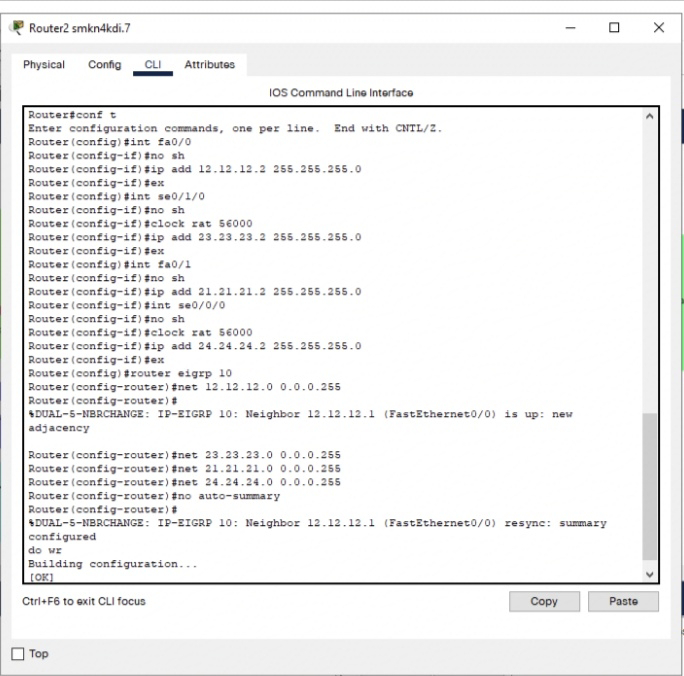
Task: Click the 'ip add 23.23.23.2' line
Action: (195, 237)
